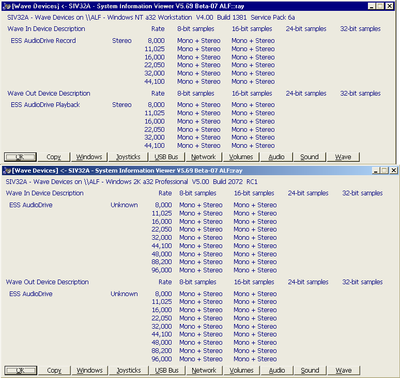The height and width of the screenshot is (378, 400).
Task: Minimize the Windows NT Wave Devices window
Action: pos(372,6)
